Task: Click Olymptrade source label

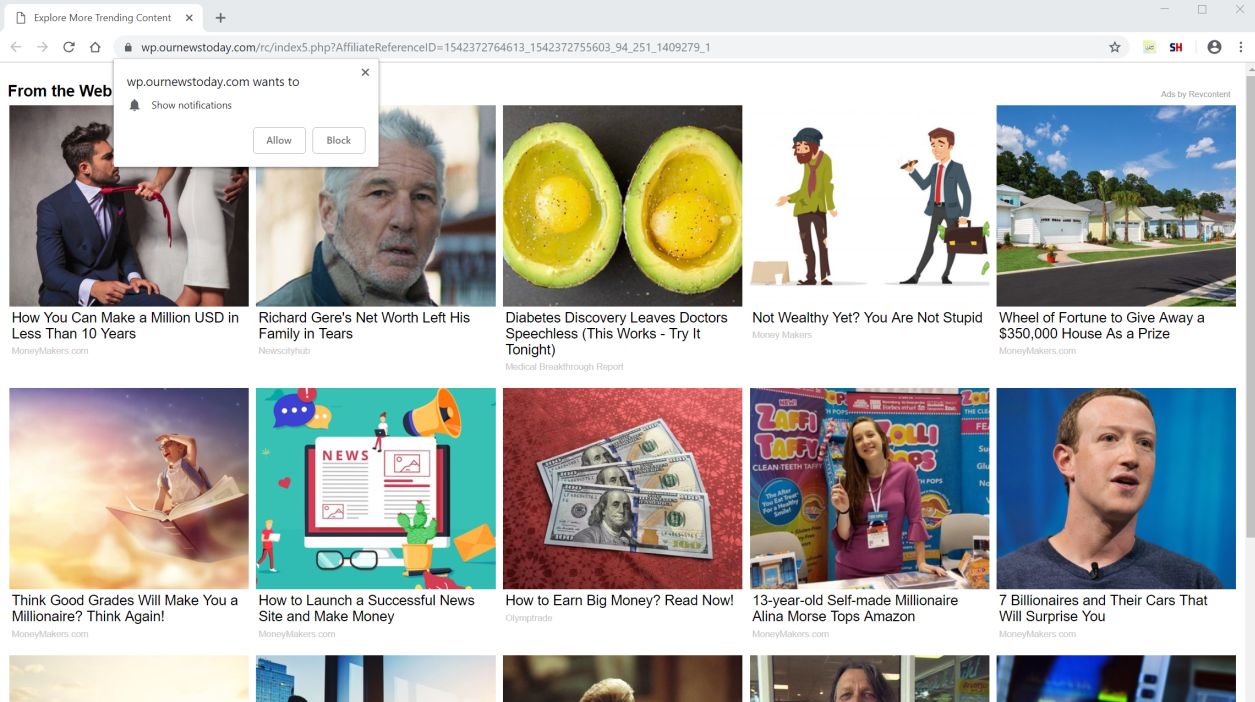Action: (x=528, y=618)
